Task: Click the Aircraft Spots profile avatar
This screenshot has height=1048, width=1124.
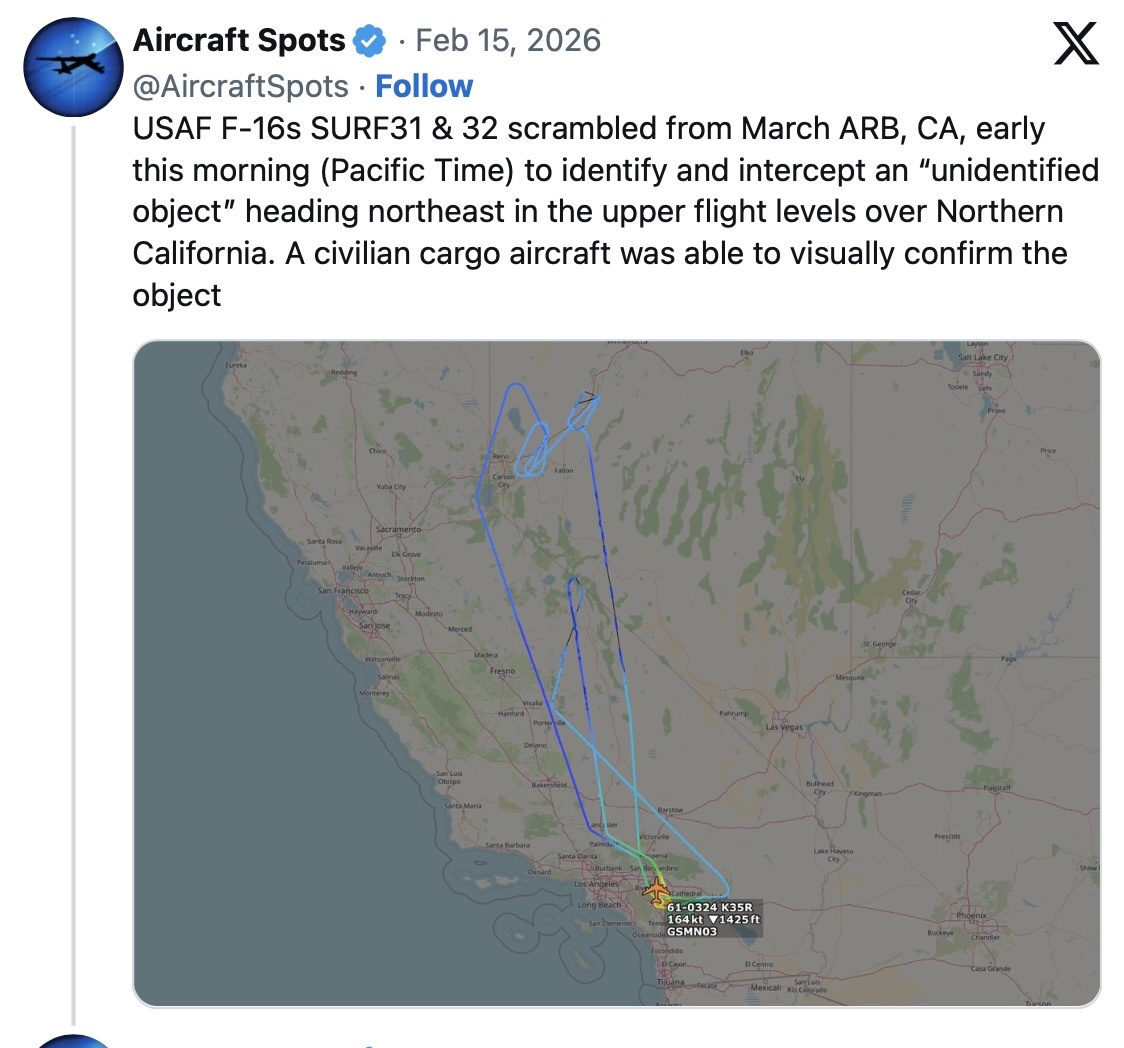Action: pos(73,67)
